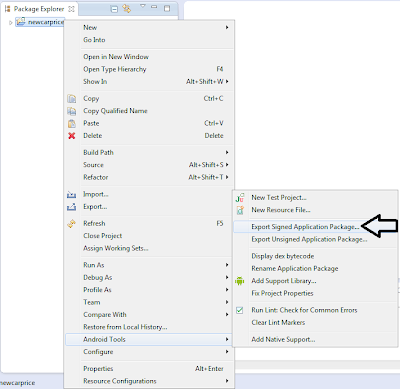Click the New Resource File icon
Screen dimensions: 400x389
pos(240,210)
